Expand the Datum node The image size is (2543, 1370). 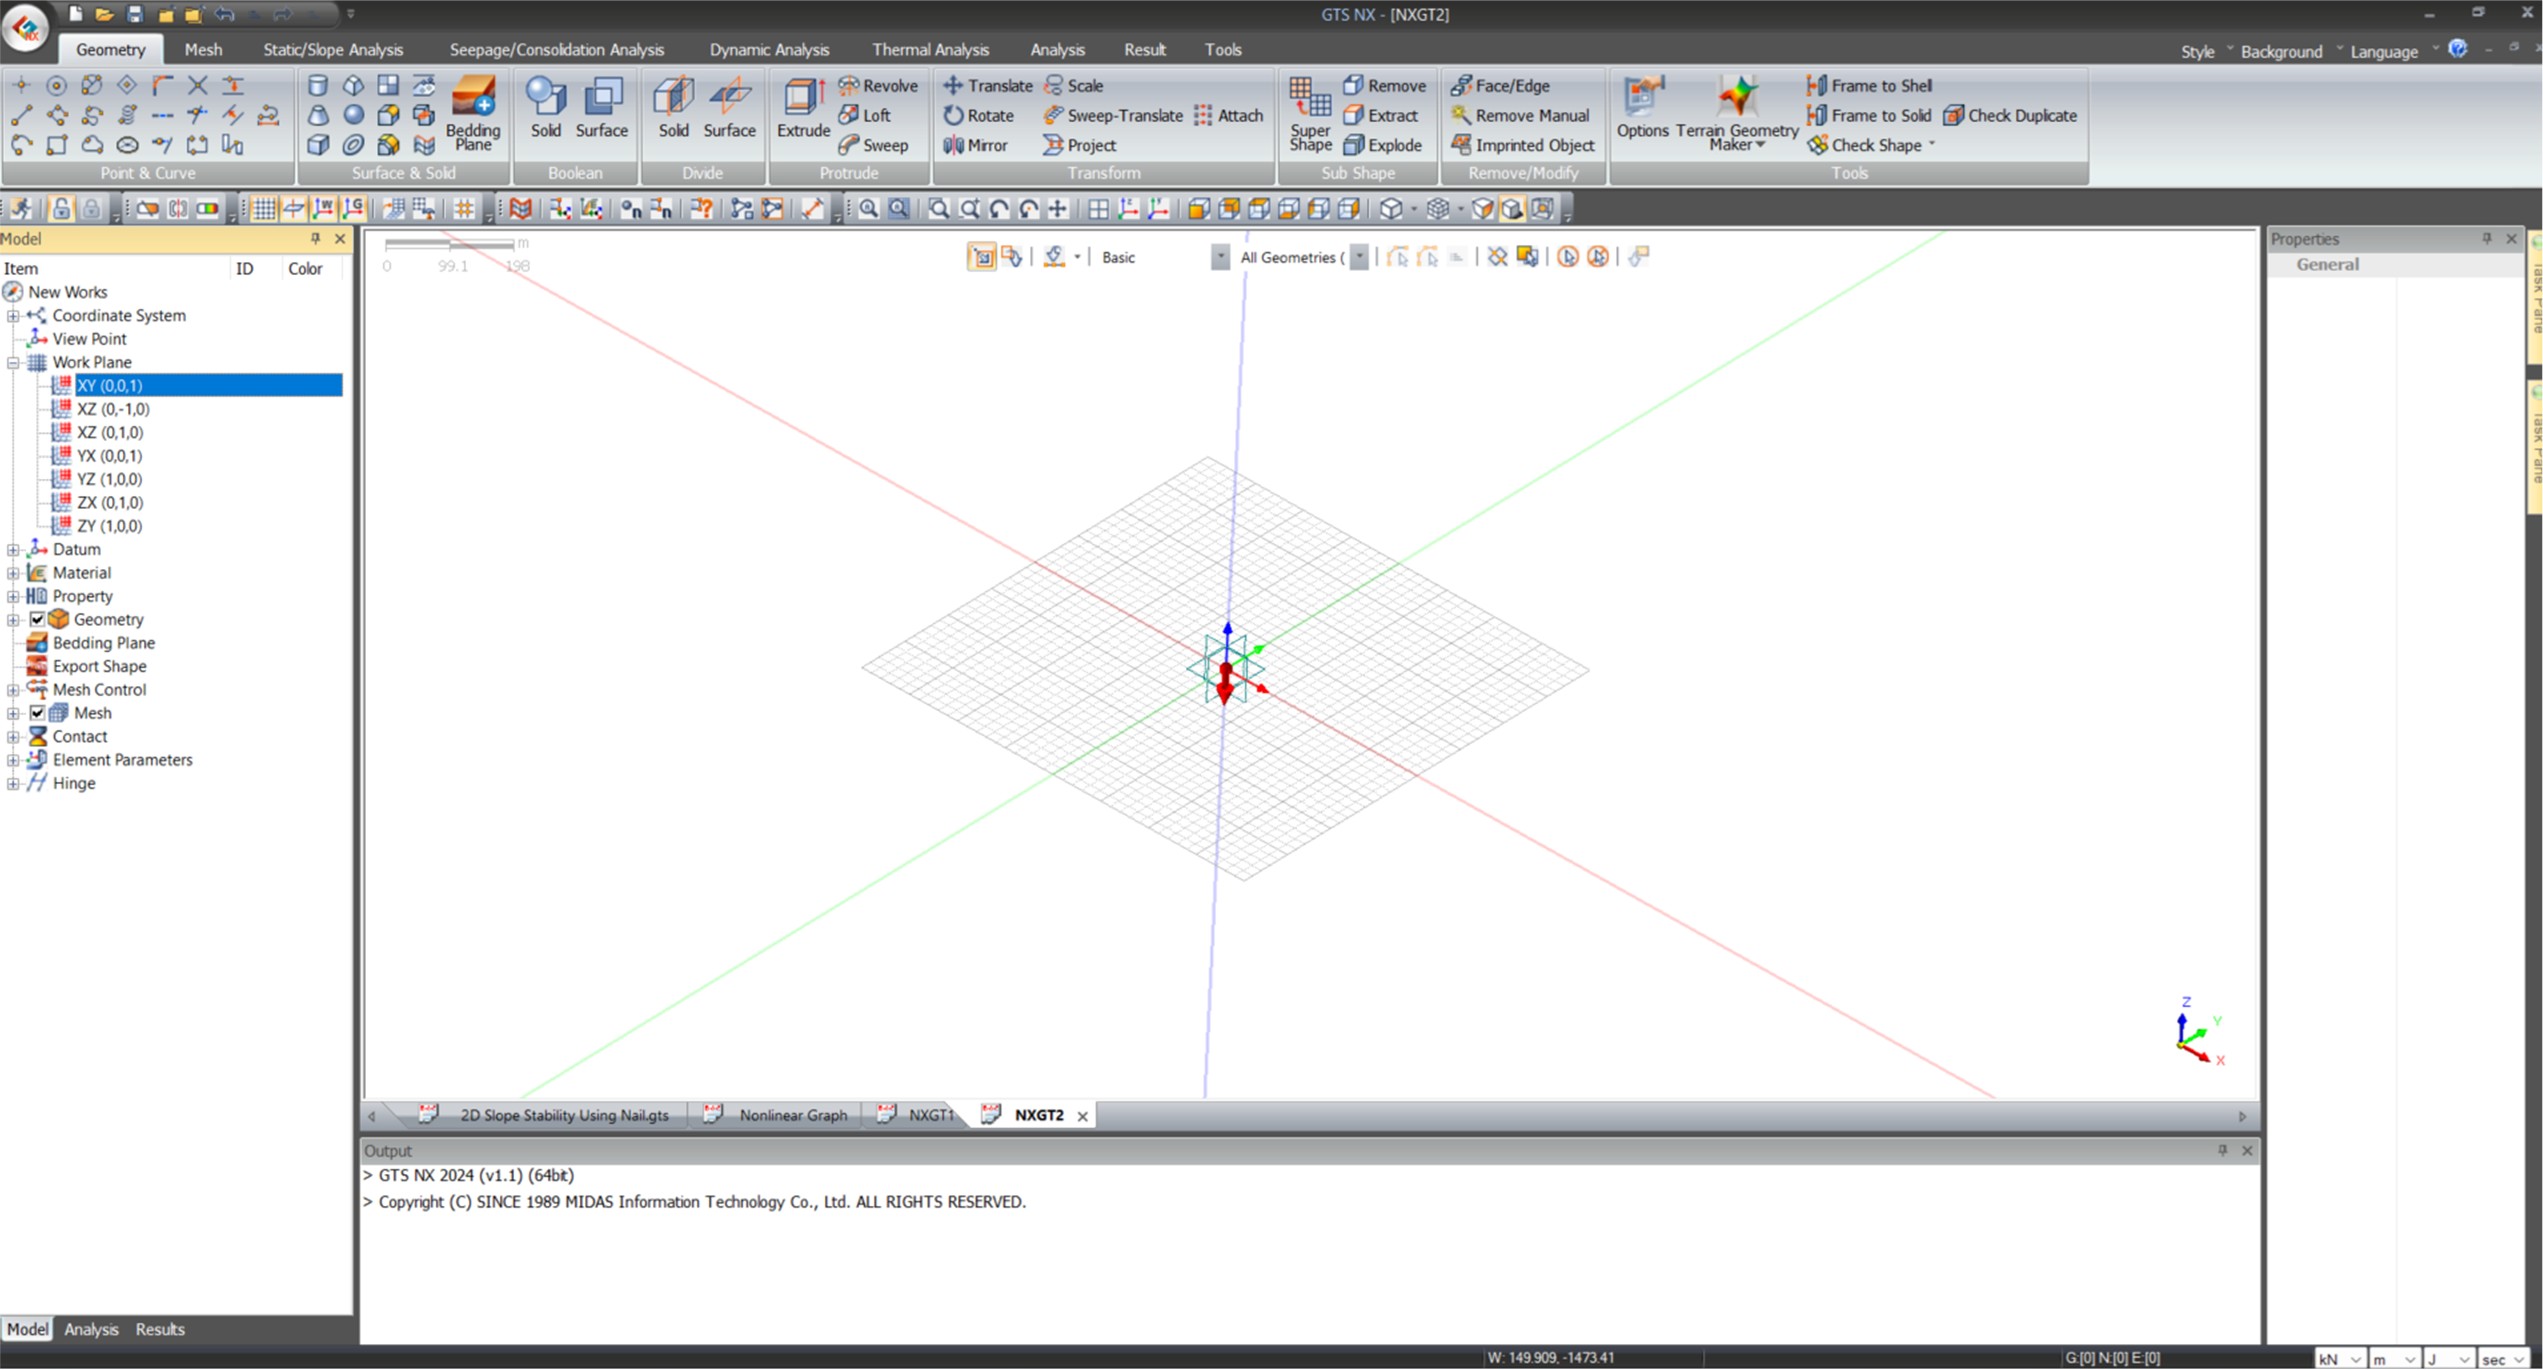click(x=13, y=549)
